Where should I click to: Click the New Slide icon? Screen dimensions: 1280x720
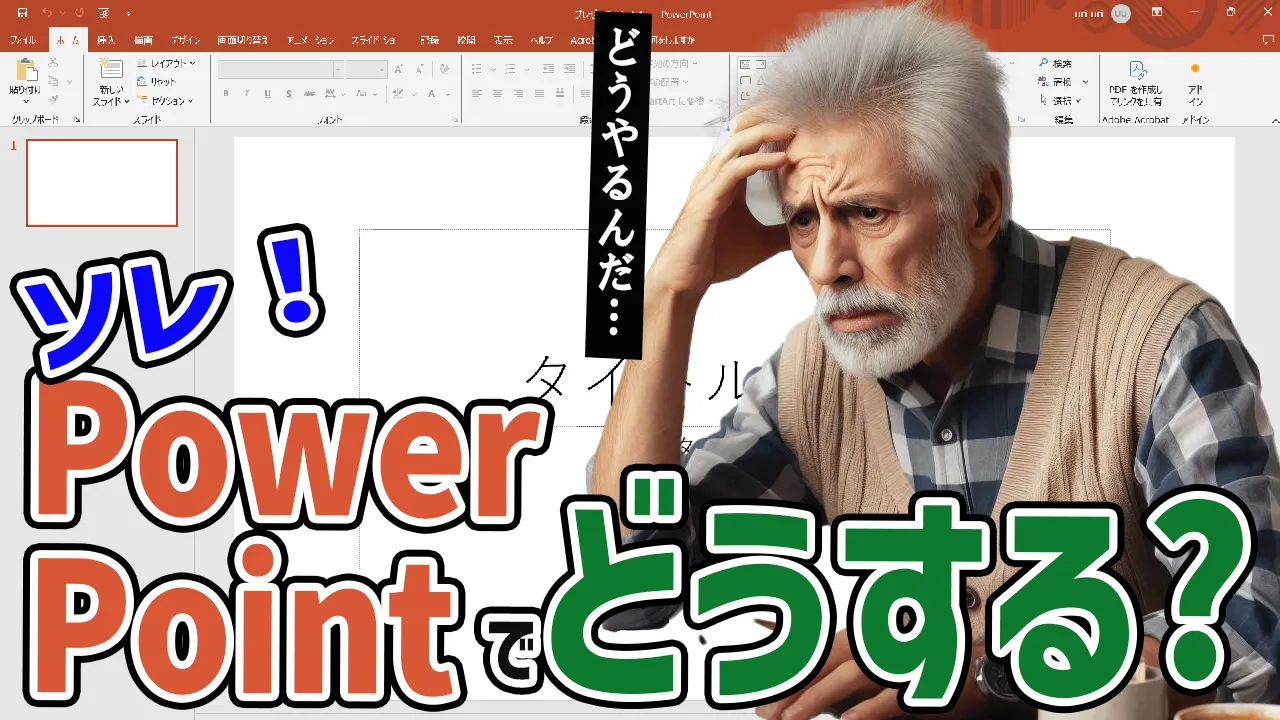[111, 72]
